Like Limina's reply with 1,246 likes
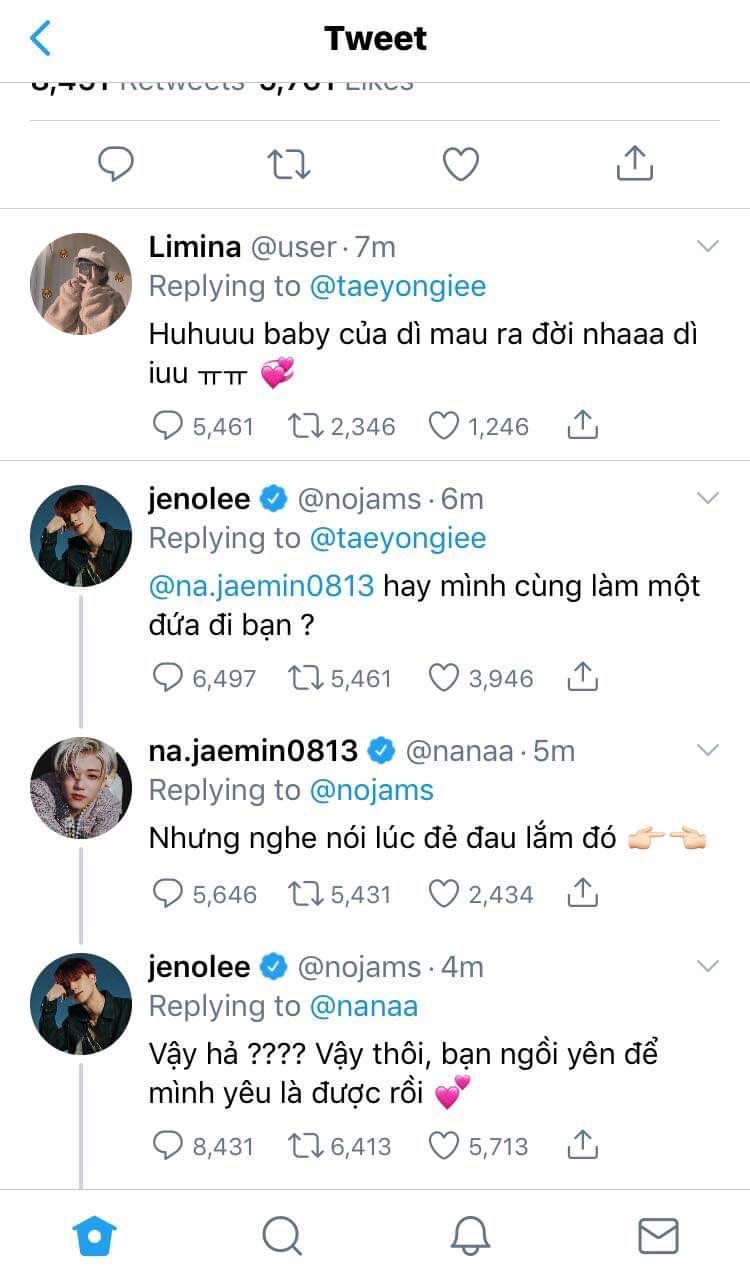750x1288 pixels. 444,426
